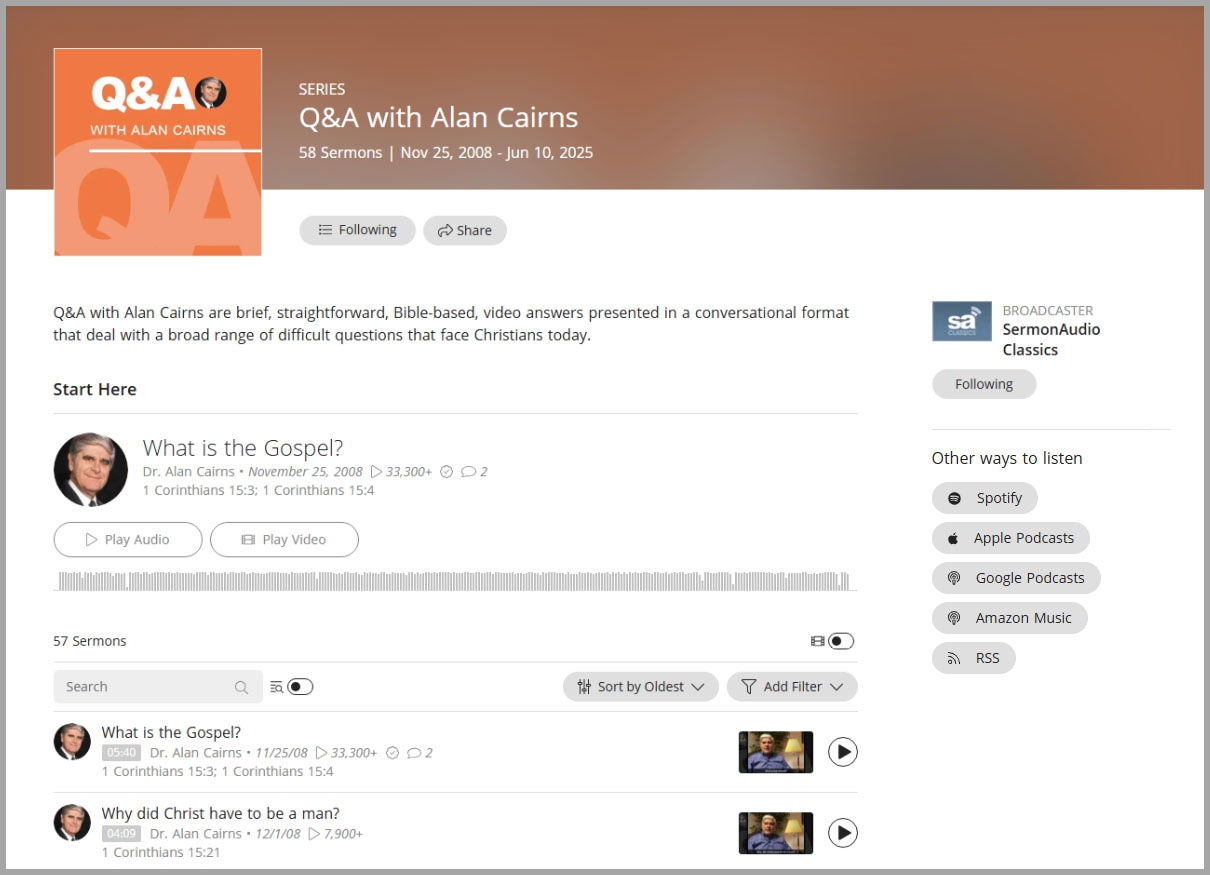The height and width of the screenshot is (875, 1210).
Task: Click the comment bubble icon on the featured sermon
Action: 468,472
